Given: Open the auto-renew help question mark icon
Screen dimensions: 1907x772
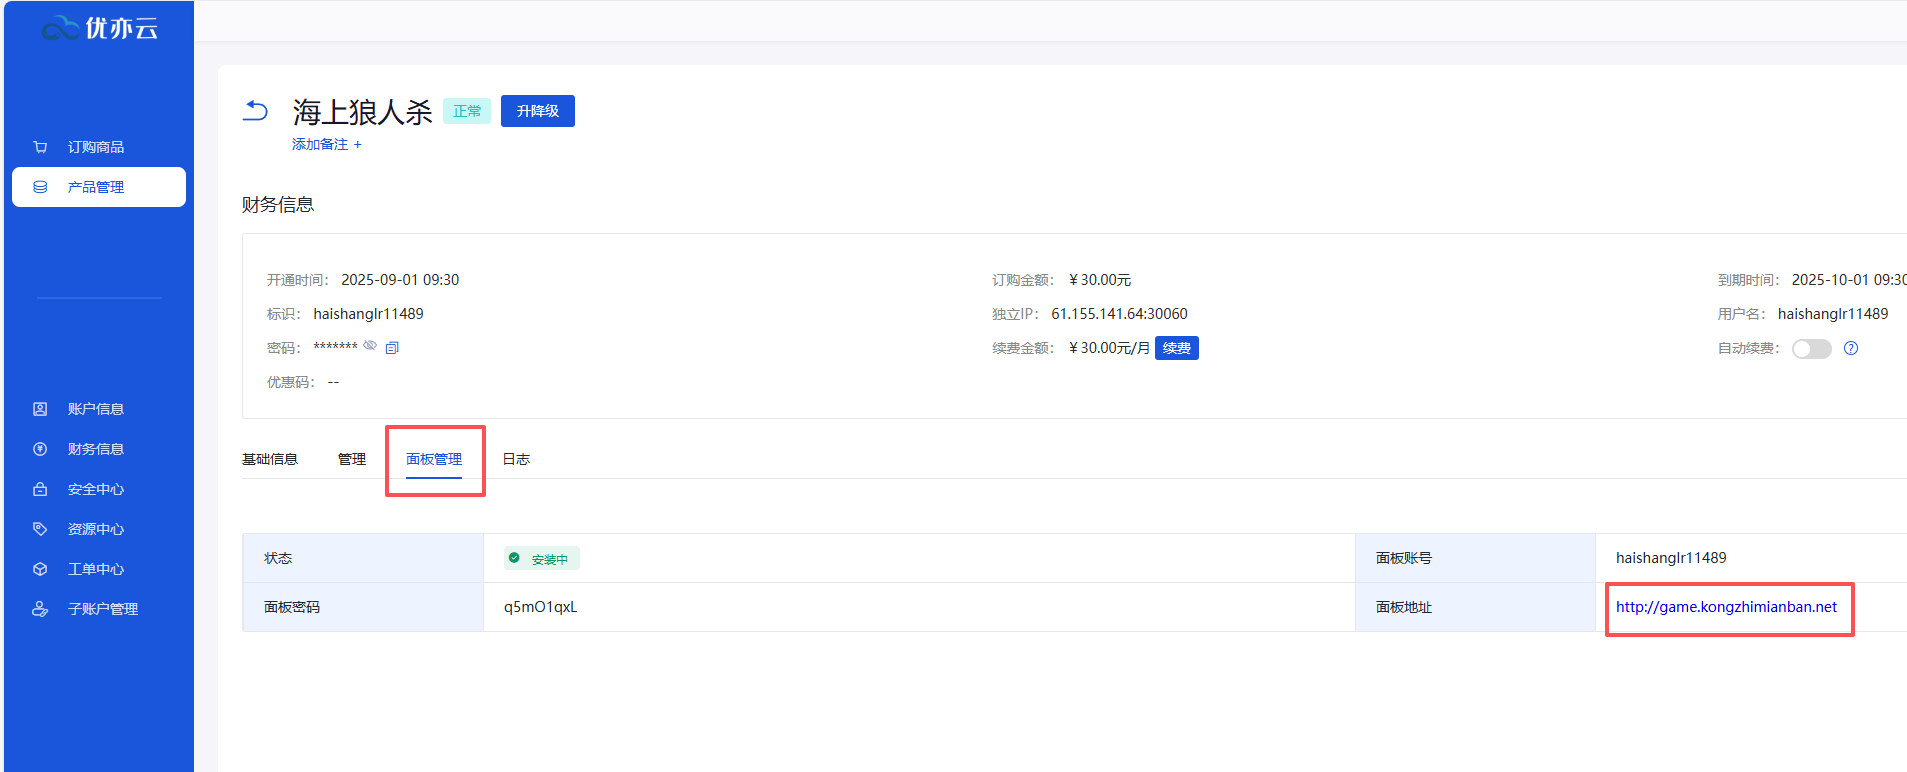Looking at the screenshot, I should pyautogui.click(x=1851, y=348).
